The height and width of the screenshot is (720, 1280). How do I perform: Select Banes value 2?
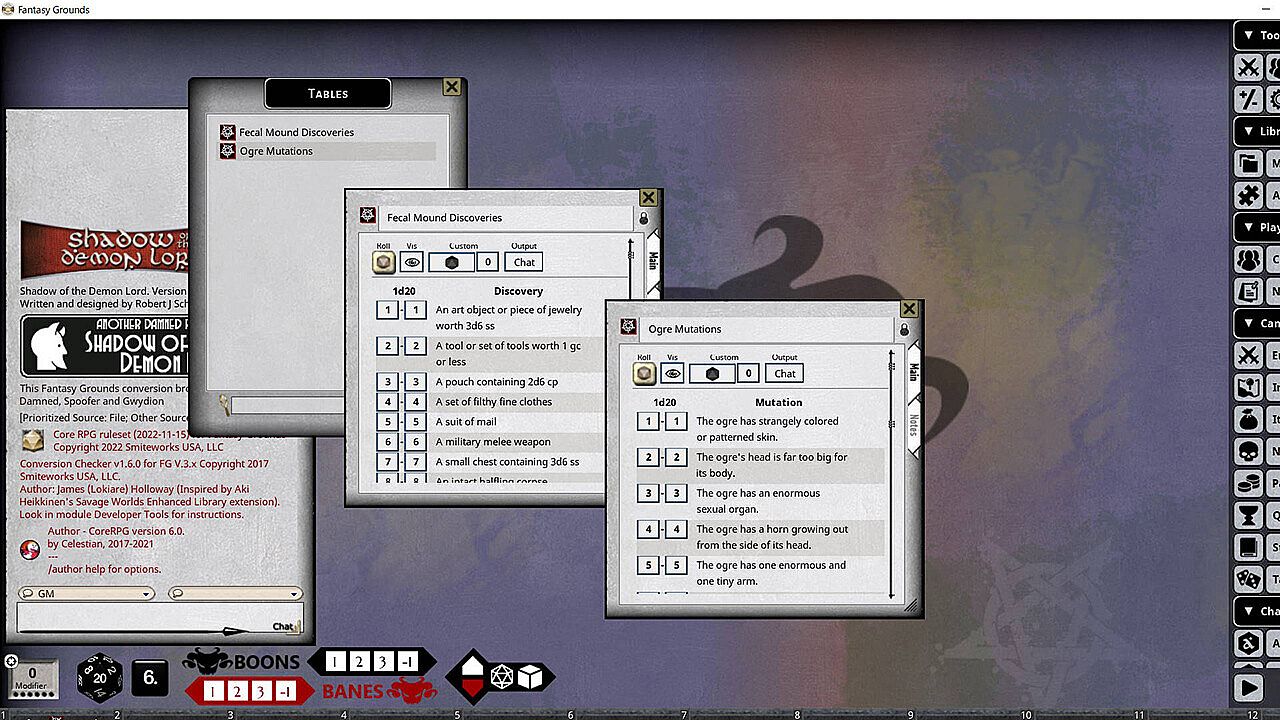click(x=237, y=691)
